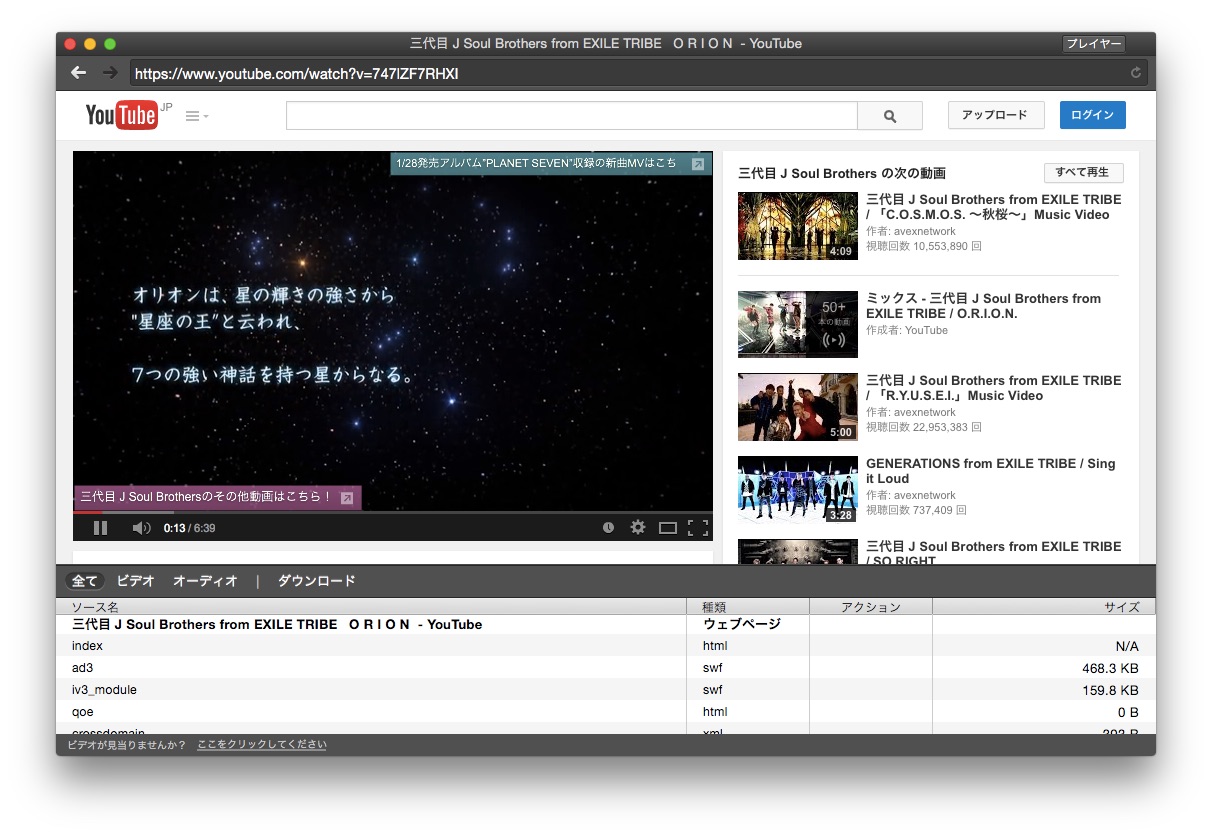This screenshot has width=1212, height=836.
Task: Pause the video playback
Action: [x=100, y=528]
